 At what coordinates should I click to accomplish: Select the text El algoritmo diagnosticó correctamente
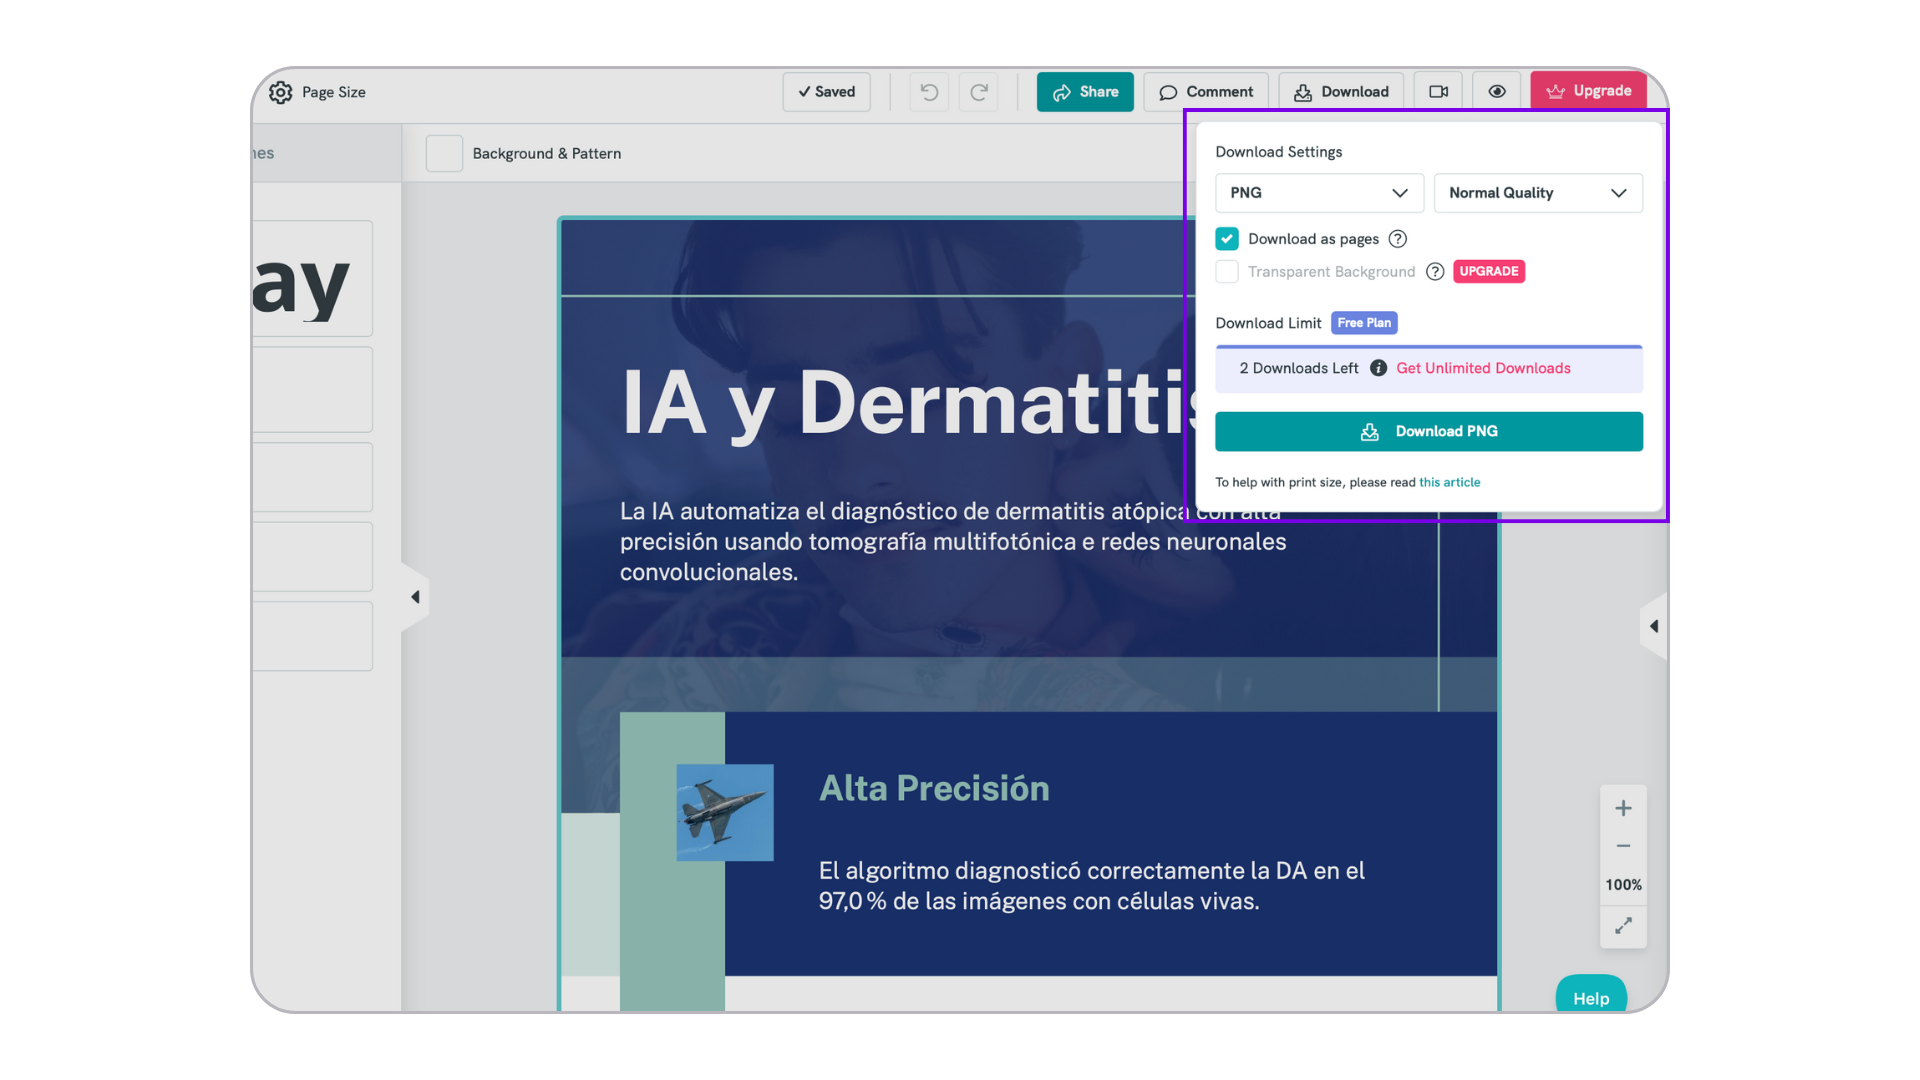[x=1092, y=886]
